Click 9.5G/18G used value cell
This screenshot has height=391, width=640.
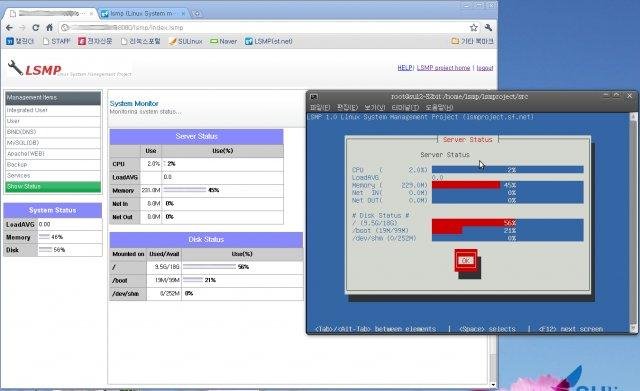point(164,267)
